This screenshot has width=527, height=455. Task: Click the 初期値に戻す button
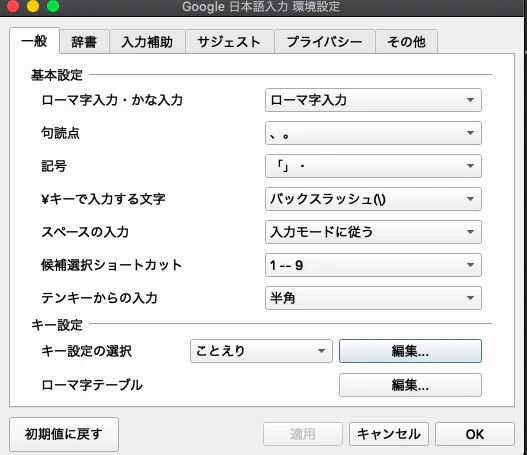[x=64, y=434]
